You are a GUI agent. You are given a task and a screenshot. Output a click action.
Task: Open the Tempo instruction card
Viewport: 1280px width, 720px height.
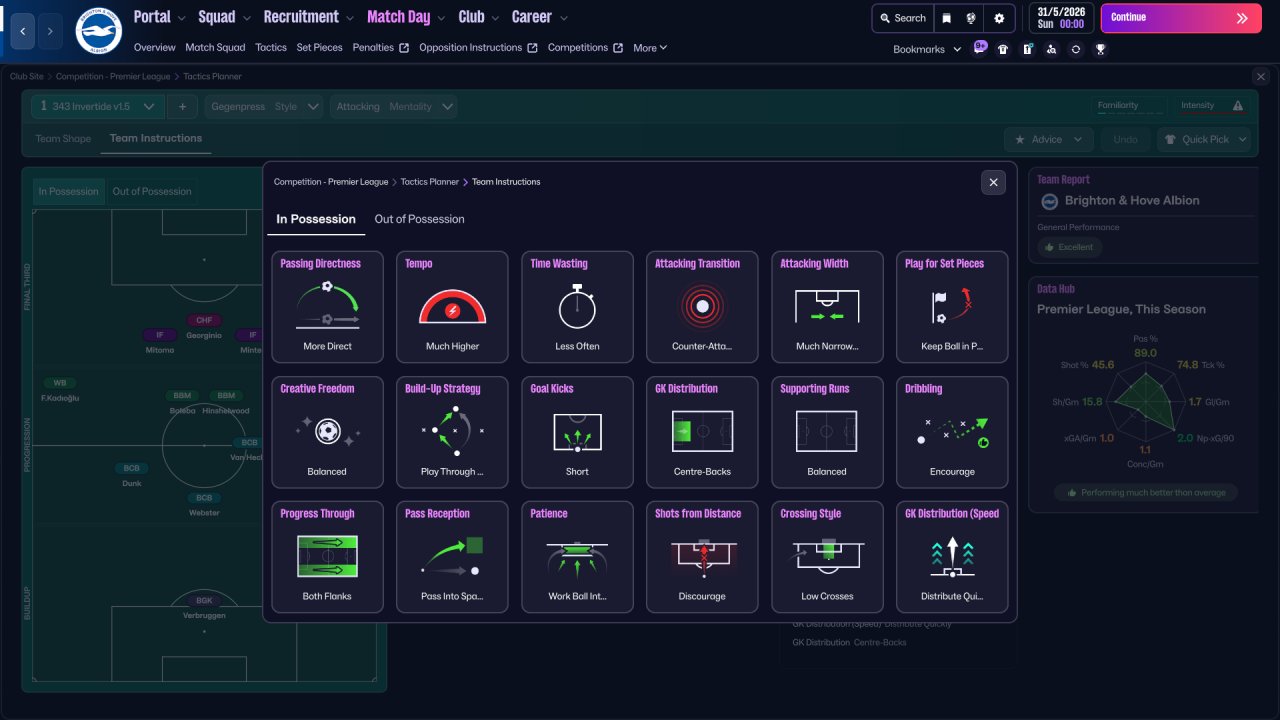click(x=452, y=307)
